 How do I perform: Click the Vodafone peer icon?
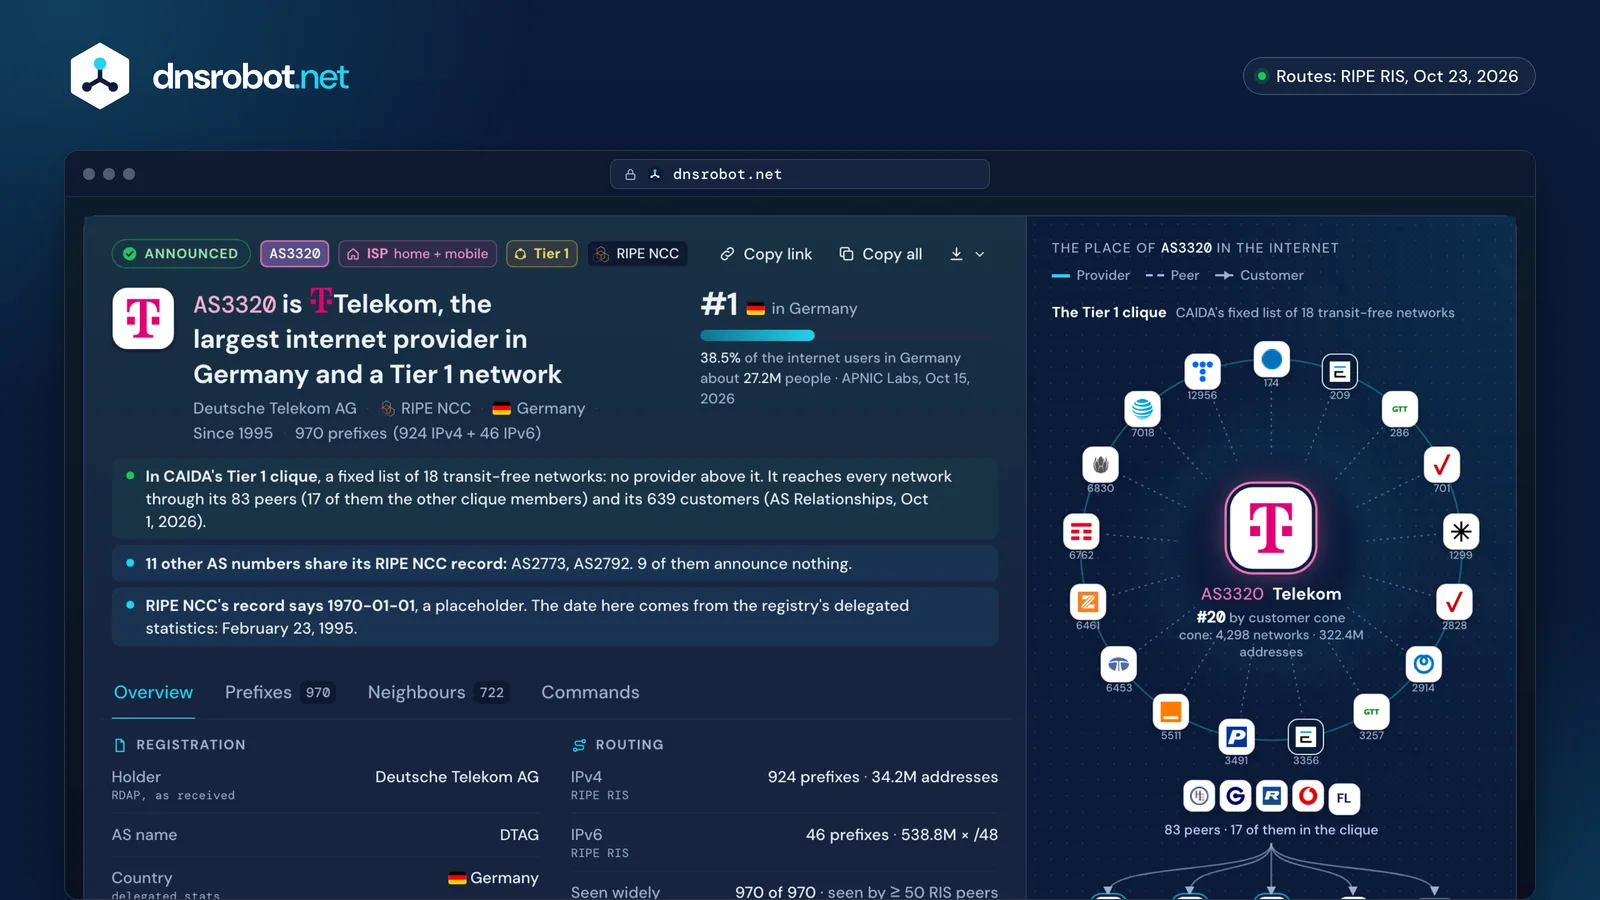(1308, 796)
